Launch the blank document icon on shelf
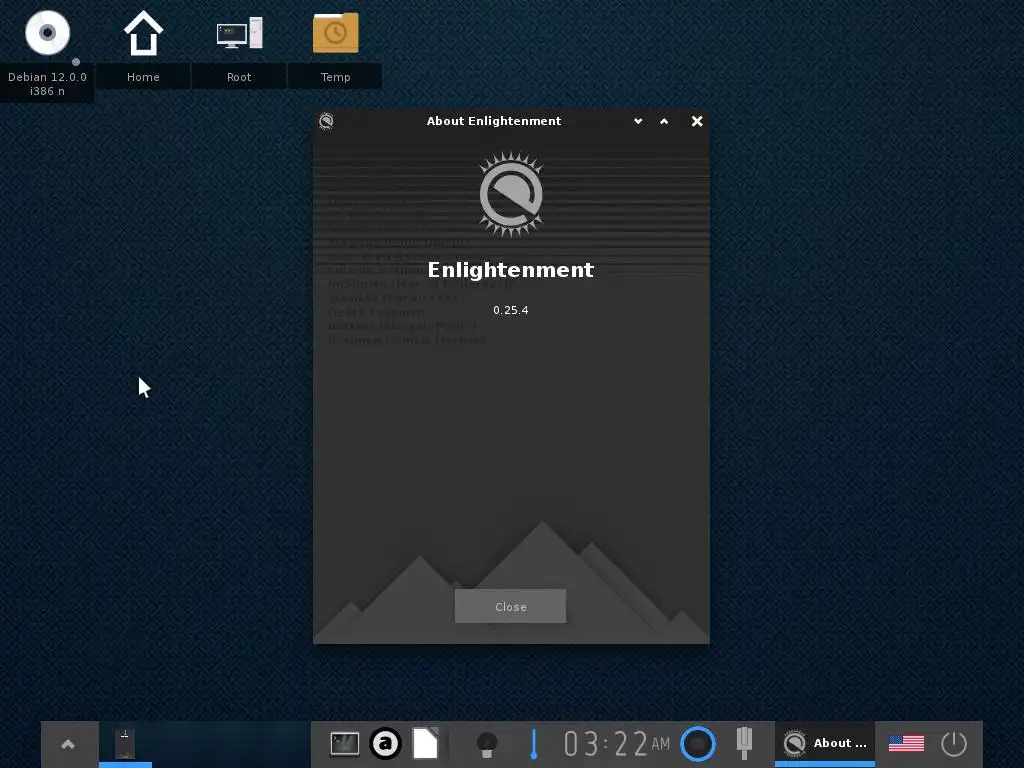Screen dimensions: 1024x768 (425, 743)
